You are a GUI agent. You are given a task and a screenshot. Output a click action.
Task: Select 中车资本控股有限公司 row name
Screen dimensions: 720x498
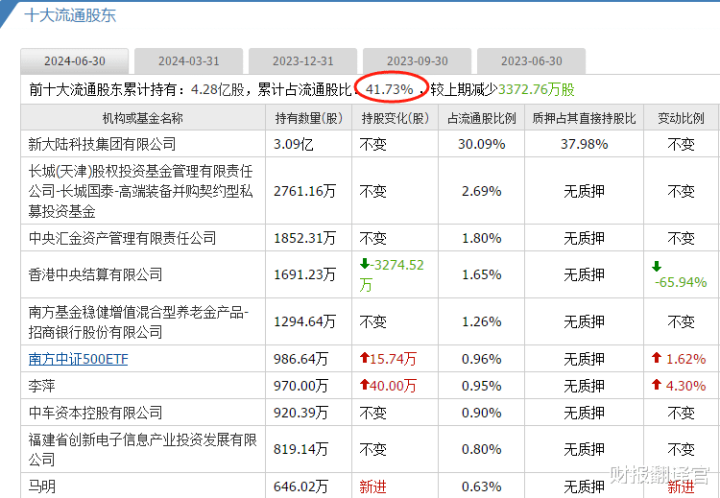(96, 413)
